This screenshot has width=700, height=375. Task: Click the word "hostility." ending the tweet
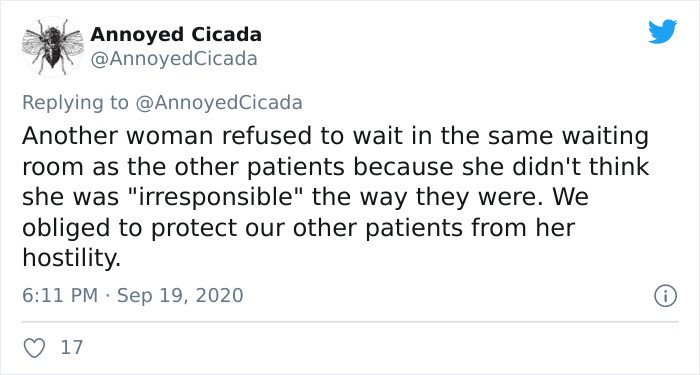[71, 258]
